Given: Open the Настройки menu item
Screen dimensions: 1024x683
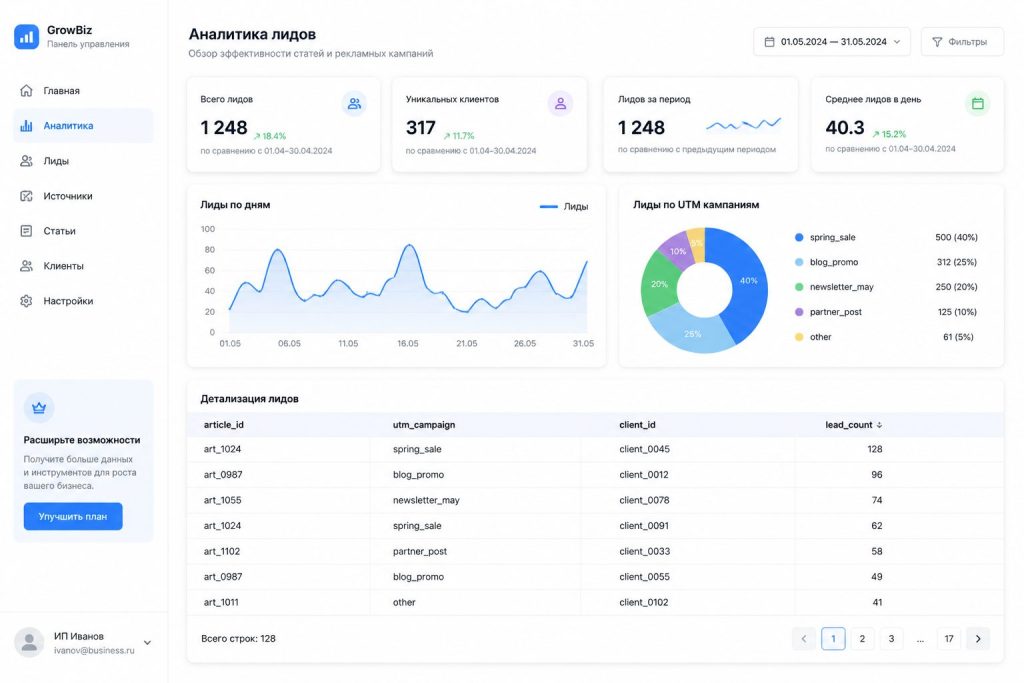Looking at the screenshot, I should [x=84, y=301].
